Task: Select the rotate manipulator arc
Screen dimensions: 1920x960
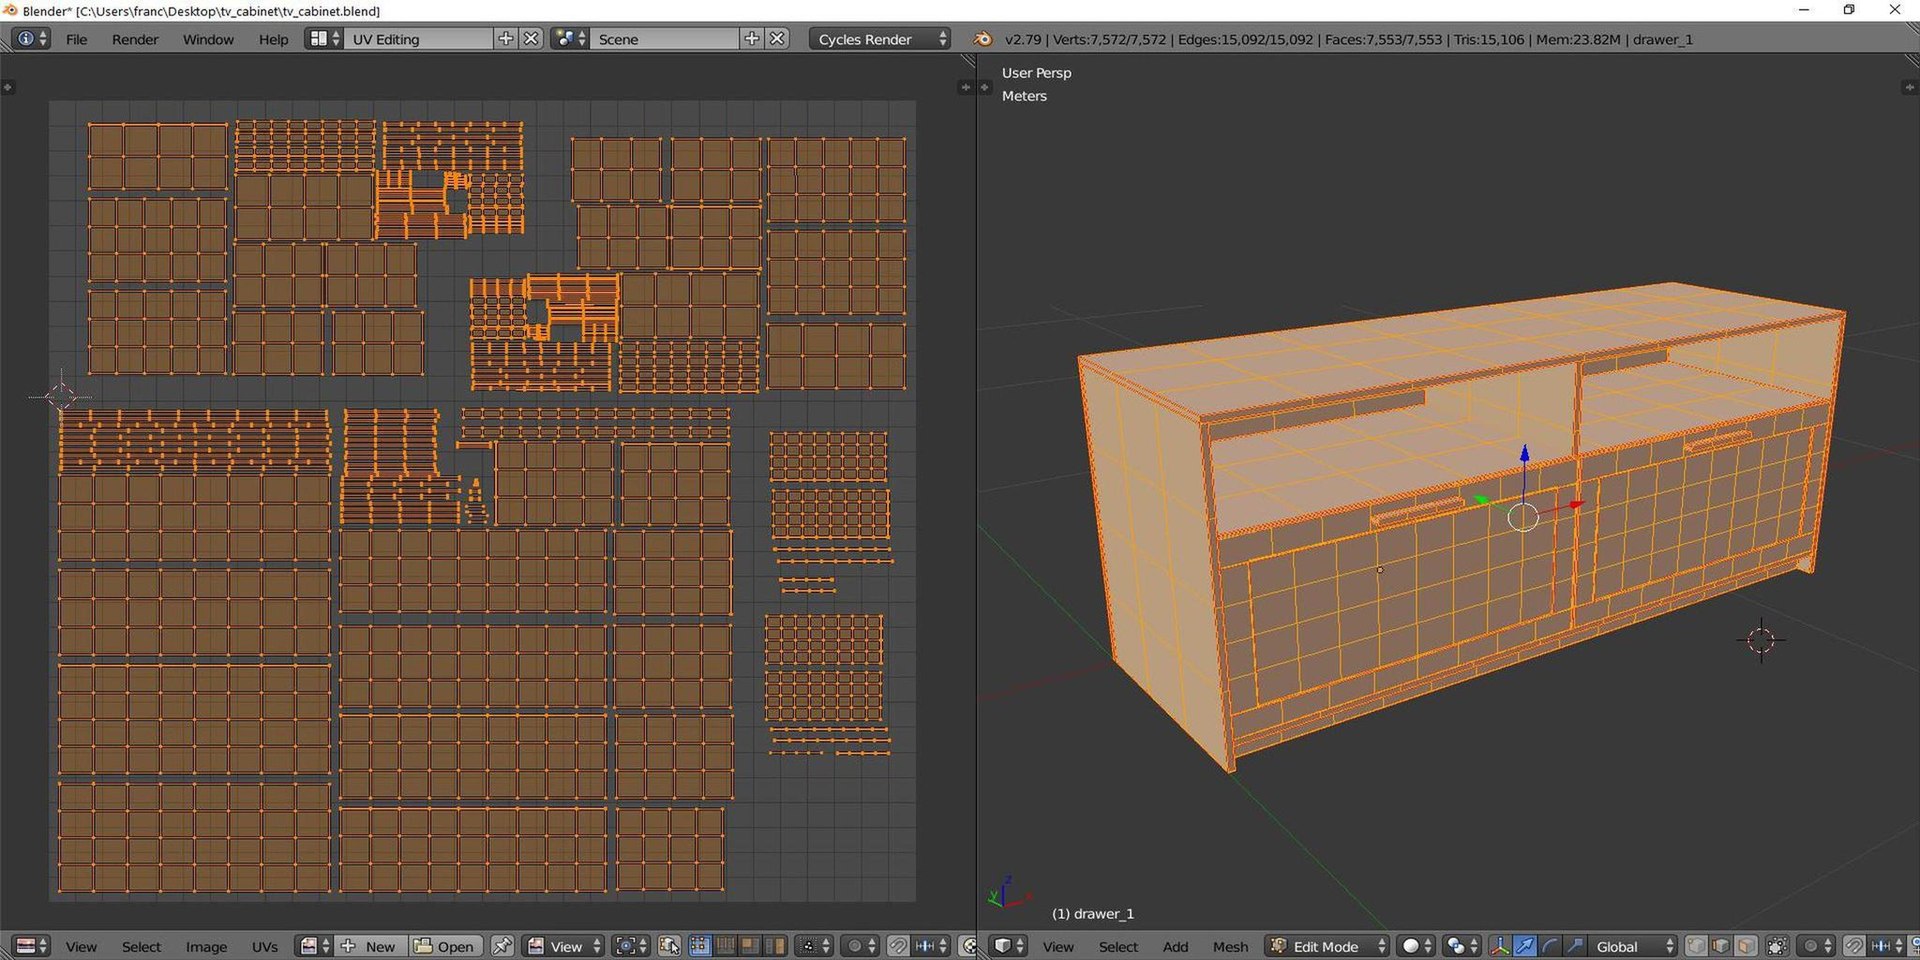Action: click(1549, 946)
